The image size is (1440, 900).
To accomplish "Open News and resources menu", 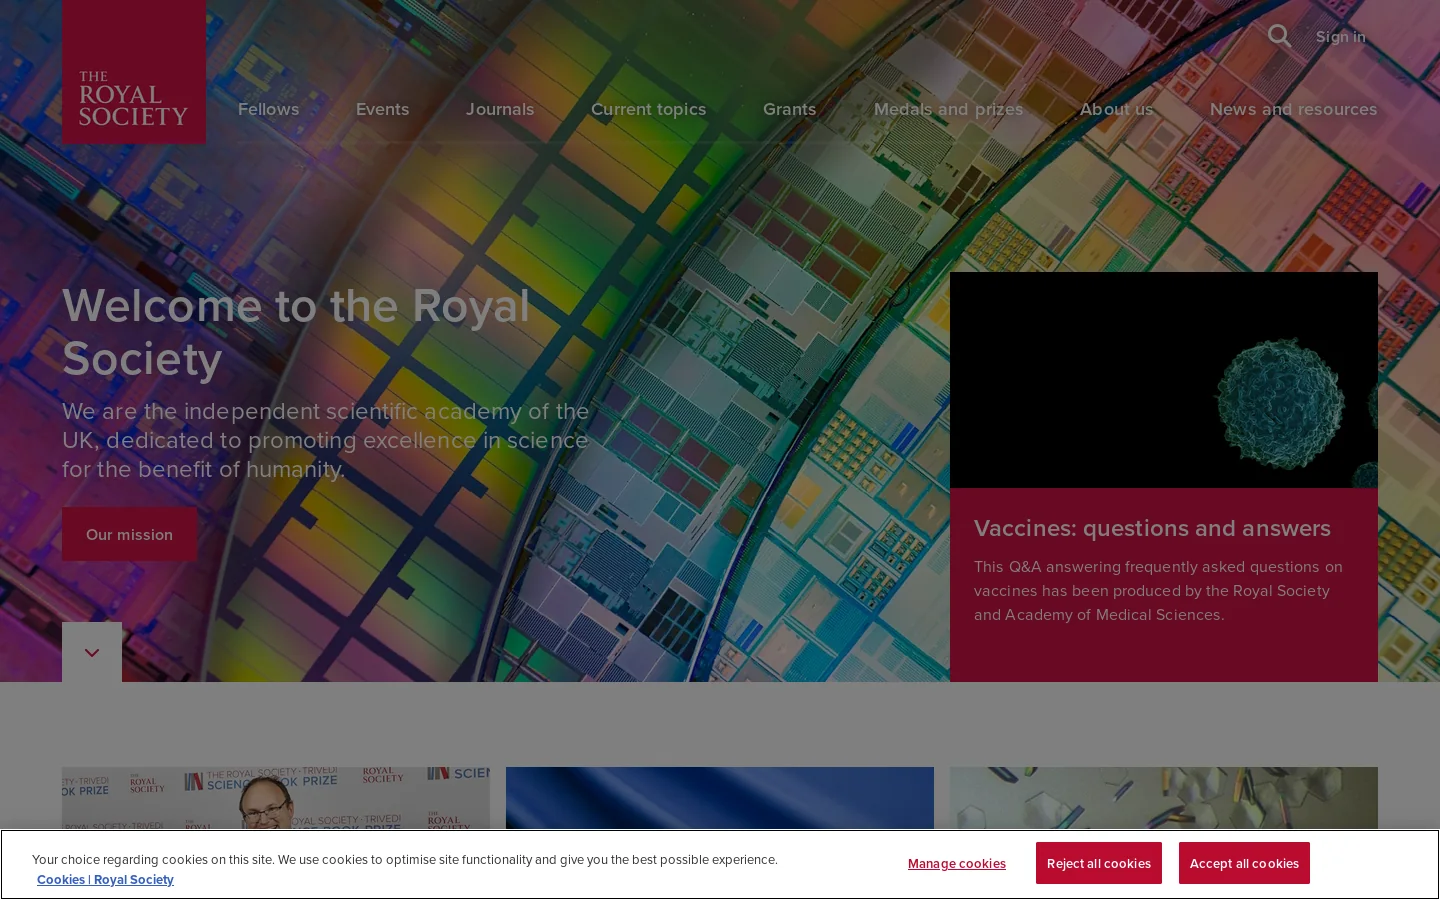I will [x=1293, y=109].
